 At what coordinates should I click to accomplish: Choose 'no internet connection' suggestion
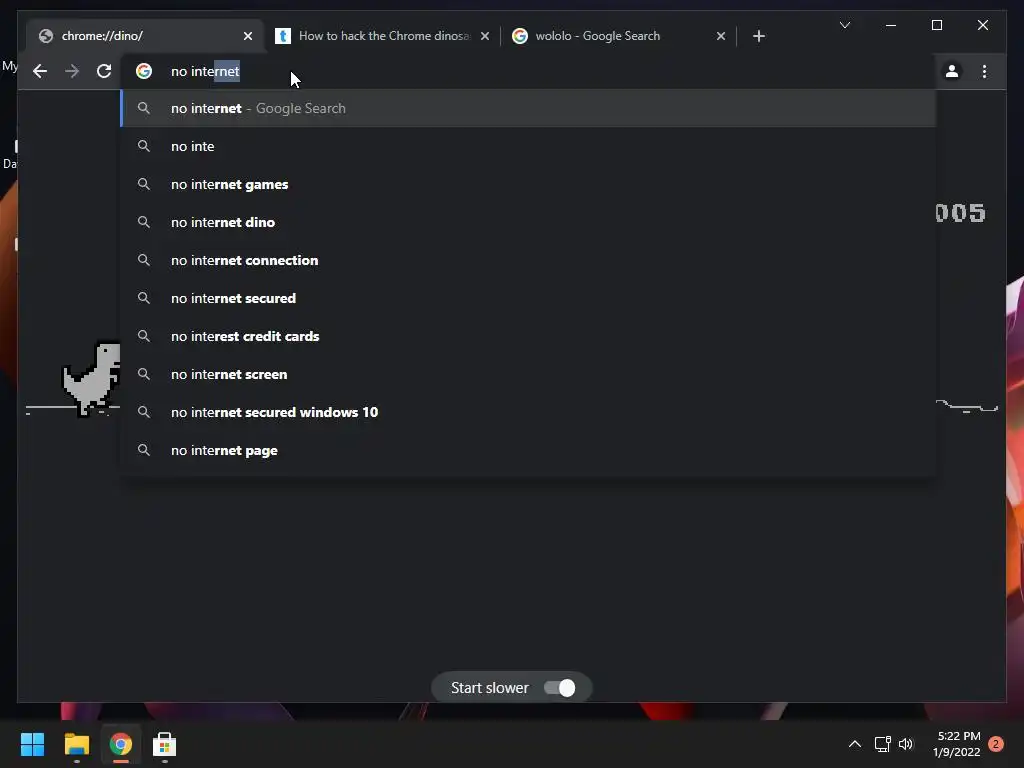coord(528,260)
